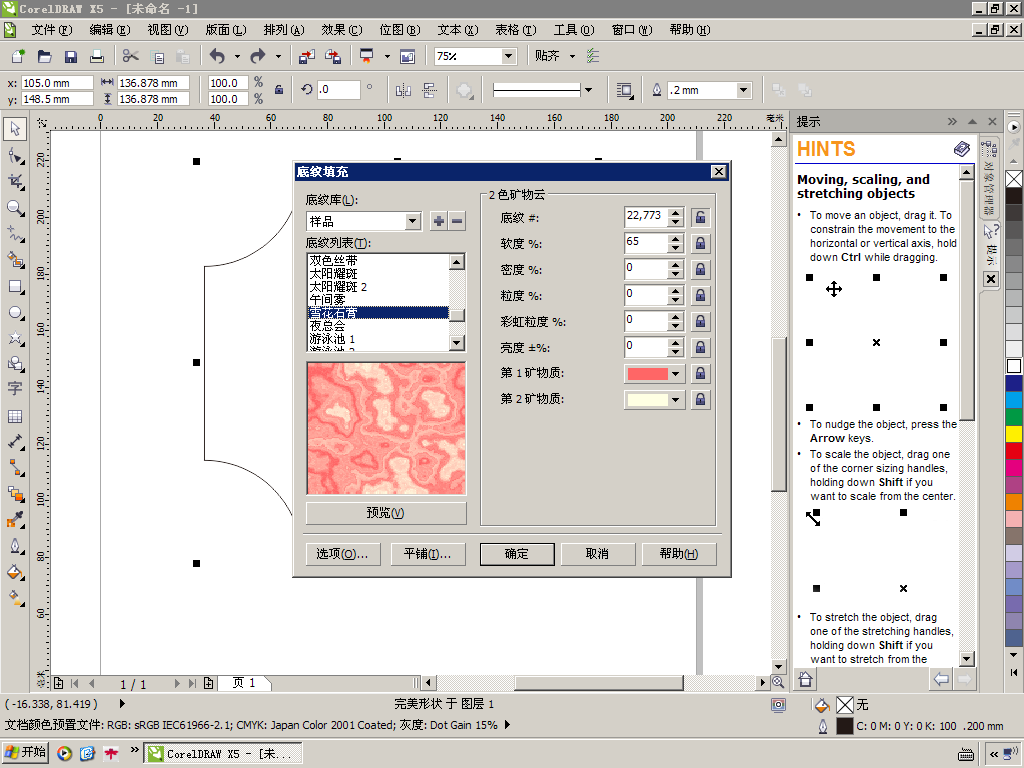Open the 效果(C) menu
Screen dimensions: 1024x768
tap(342, 30)
